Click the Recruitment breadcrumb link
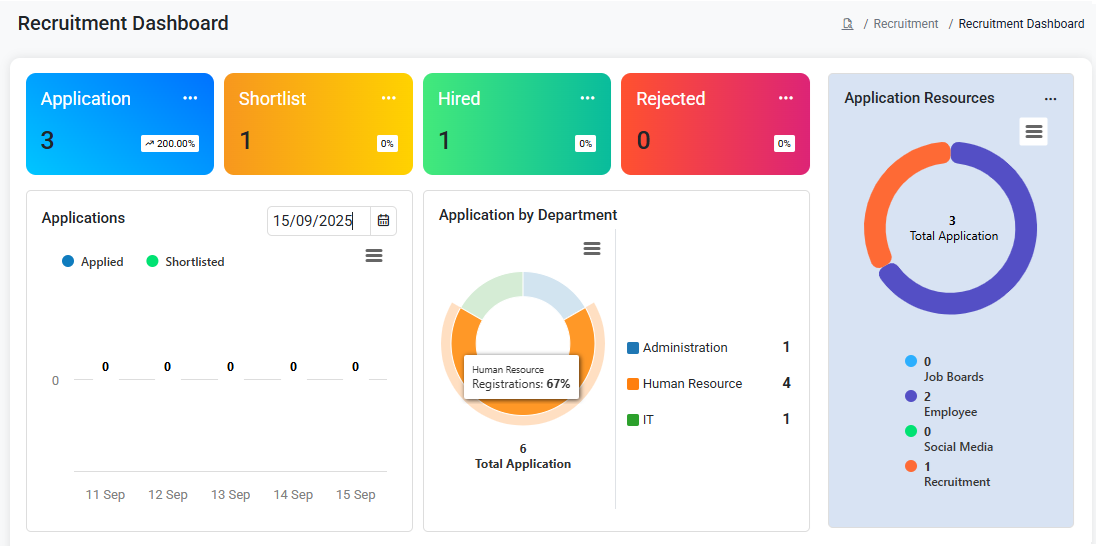This screenshot has height=546, width=1096. [x=905, y=24]
